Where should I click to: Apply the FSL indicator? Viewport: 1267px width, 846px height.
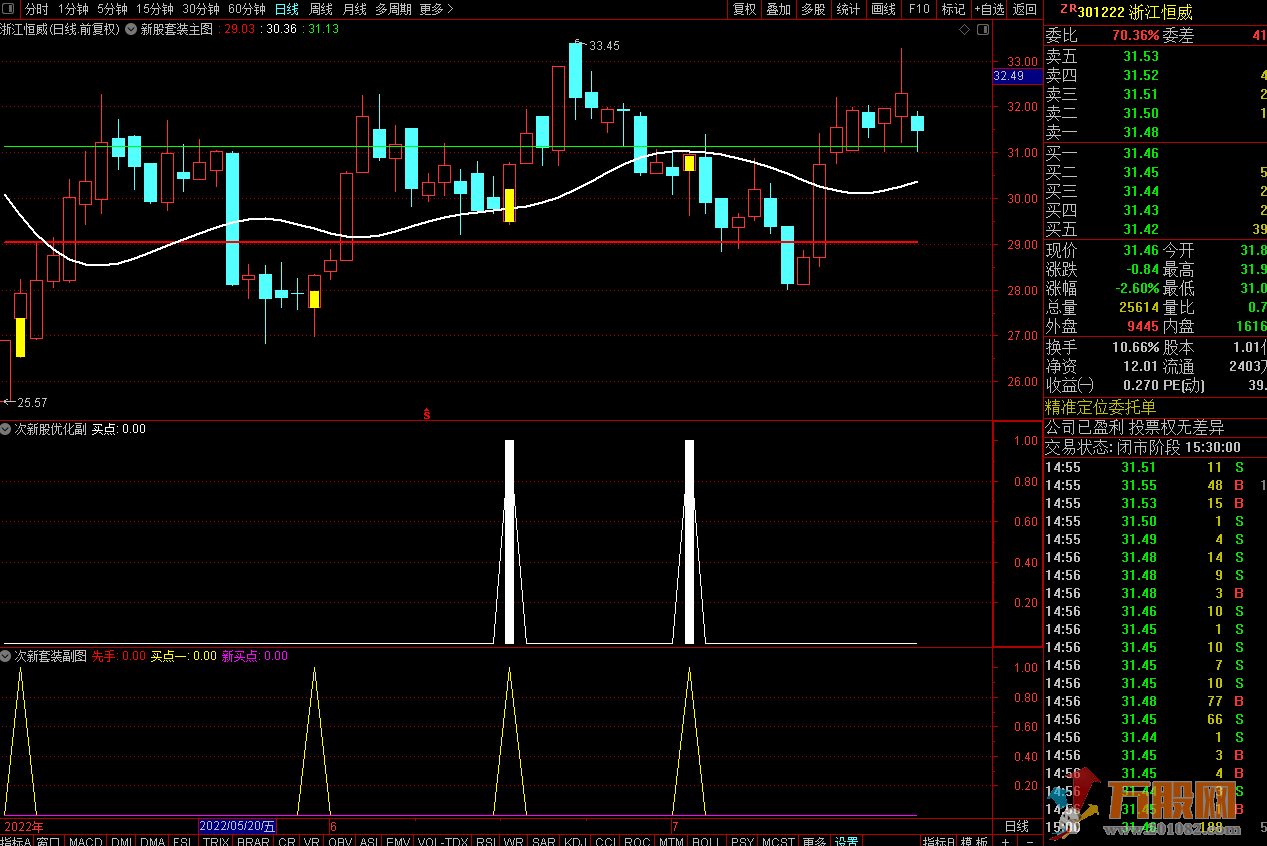pos(183,841)
